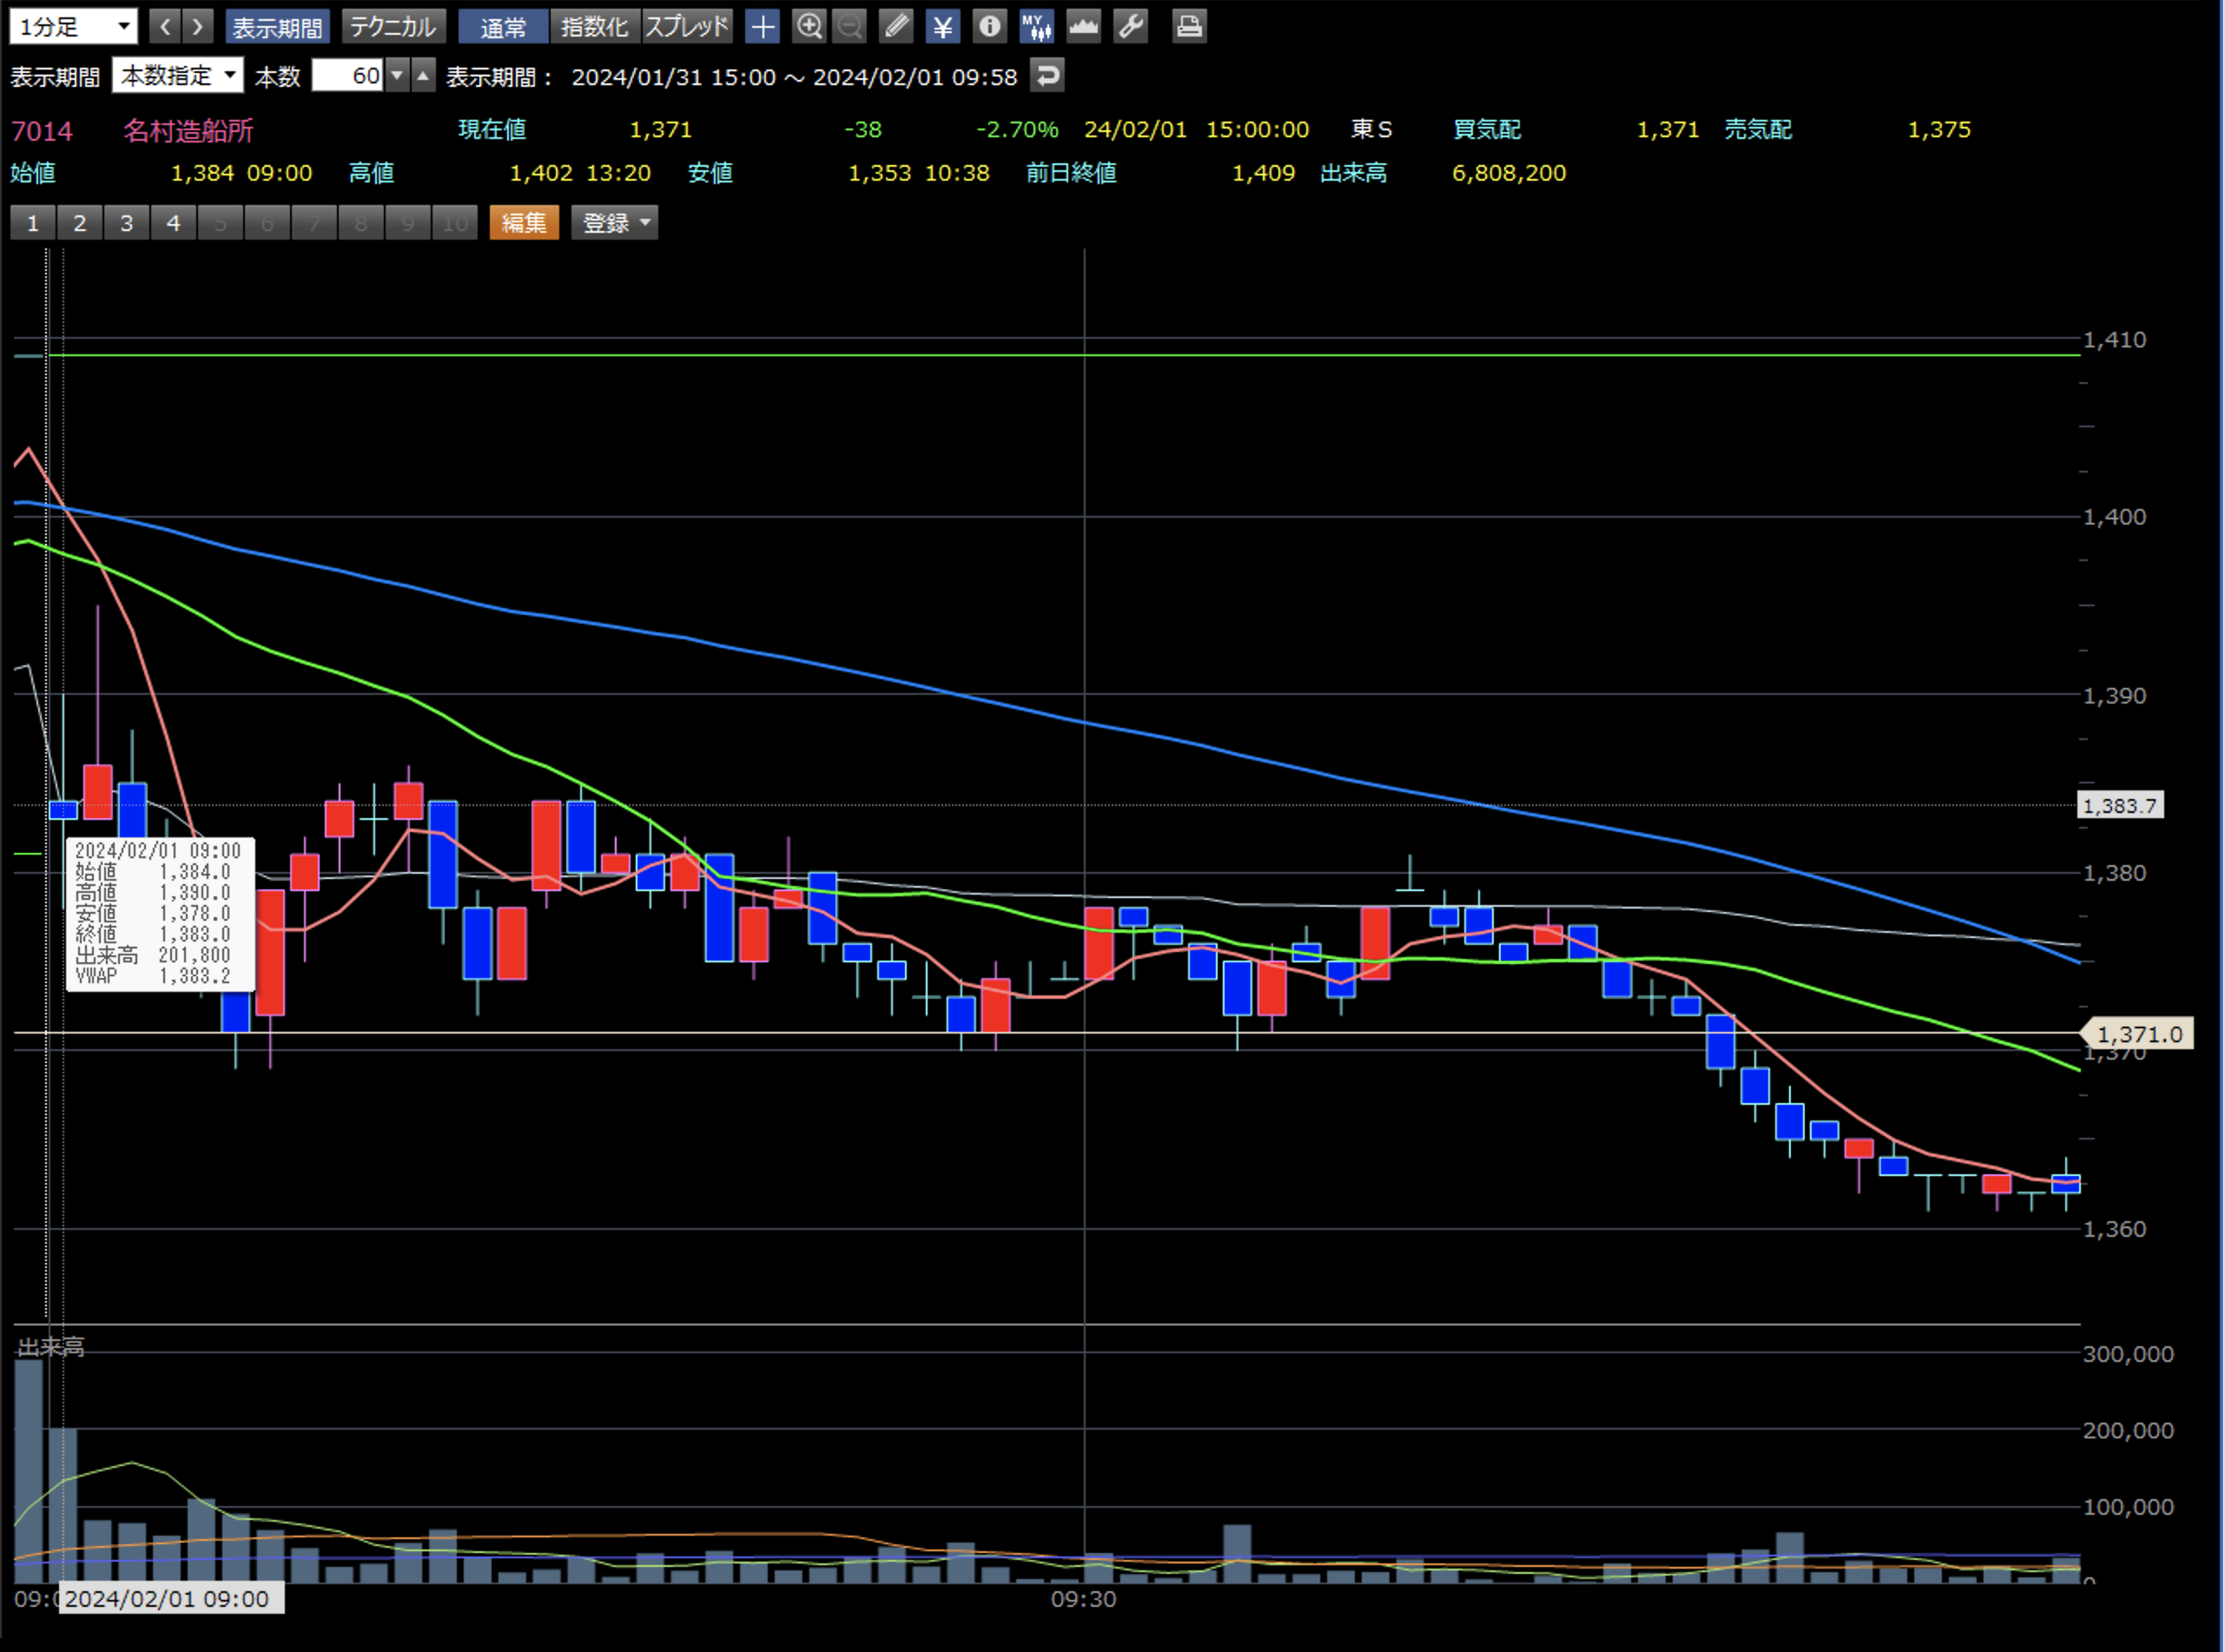Switch to chart preset tab 2
2225x1652 pixels.
click(80, 223)
